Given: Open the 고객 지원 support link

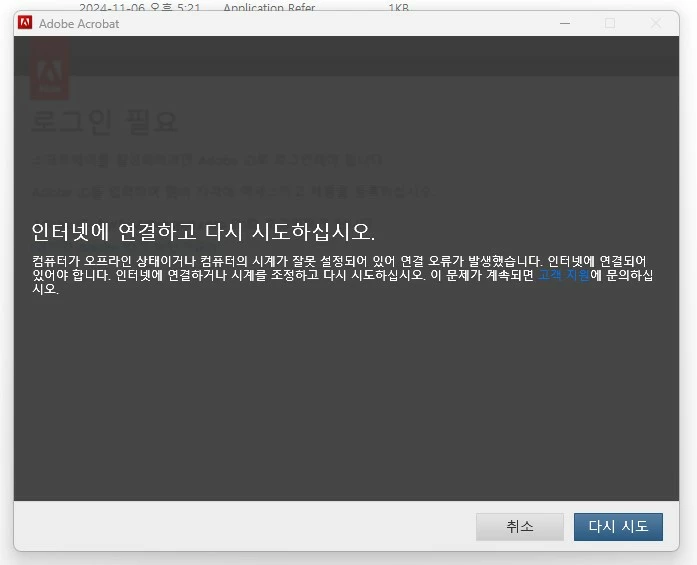Looking at the screenshot, I should 564,275.
